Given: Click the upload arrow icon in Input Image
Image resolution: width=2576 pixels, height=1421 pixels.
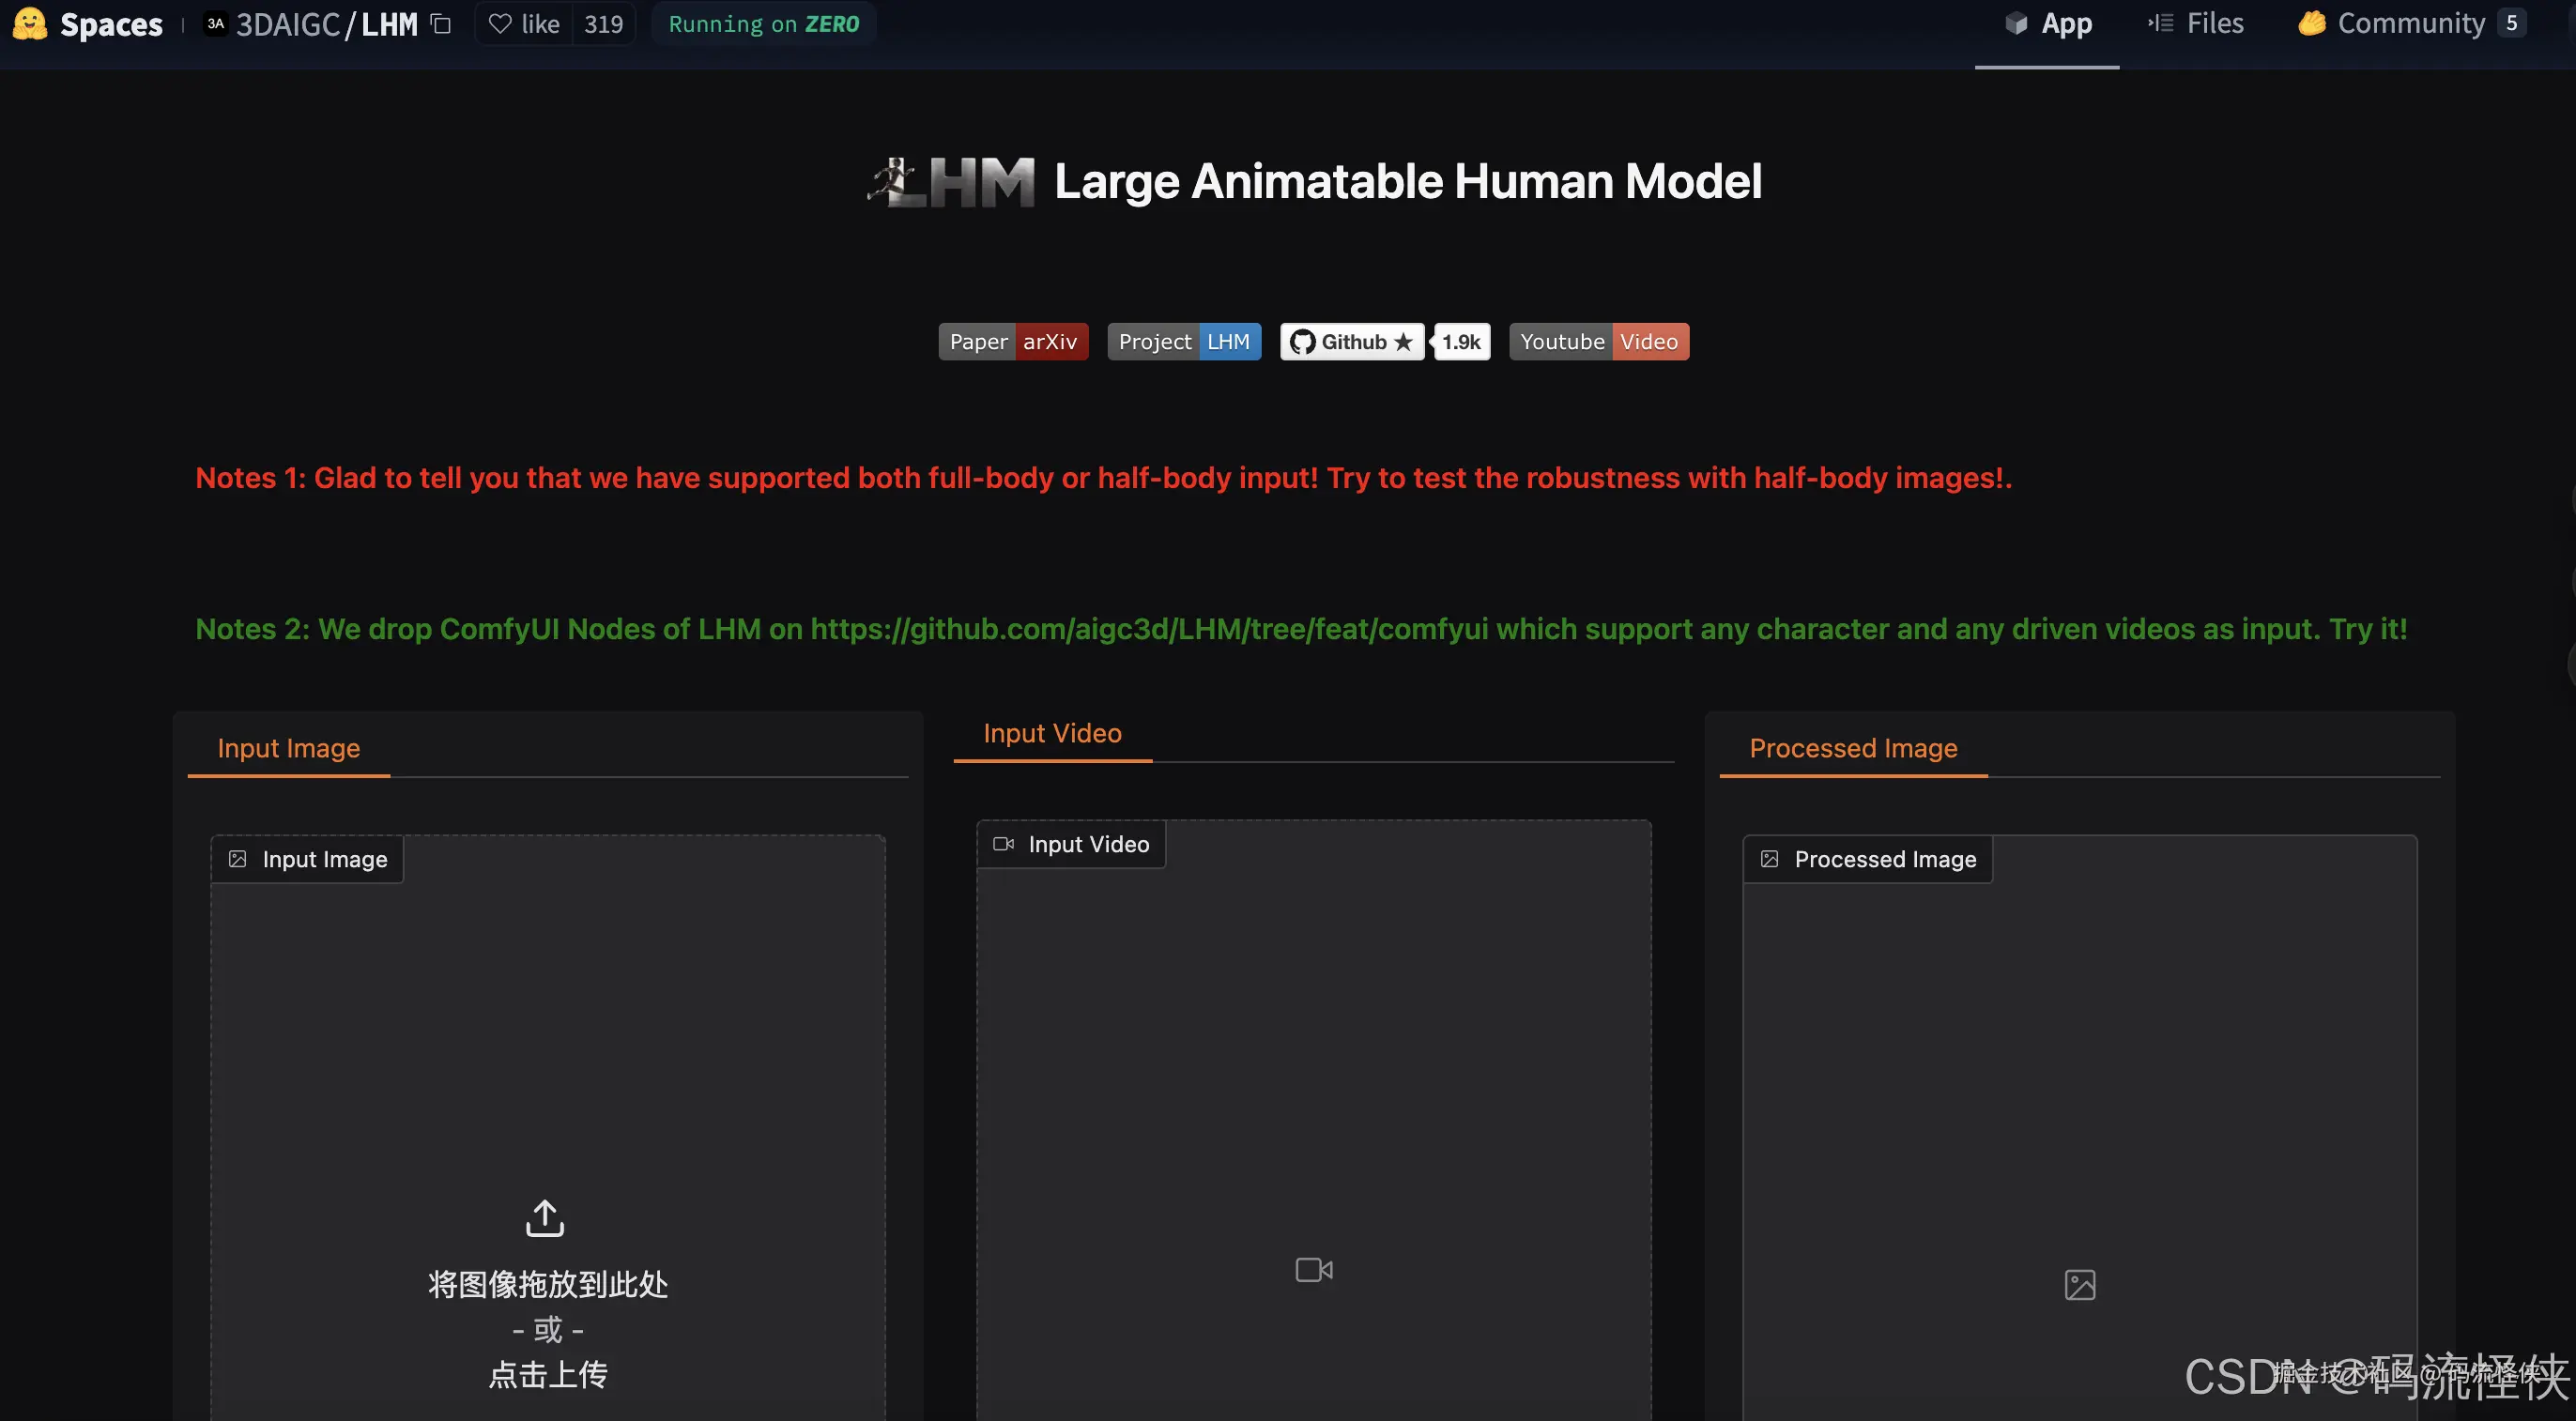Looking at the screenshot, I should [x=545, y=1218].
